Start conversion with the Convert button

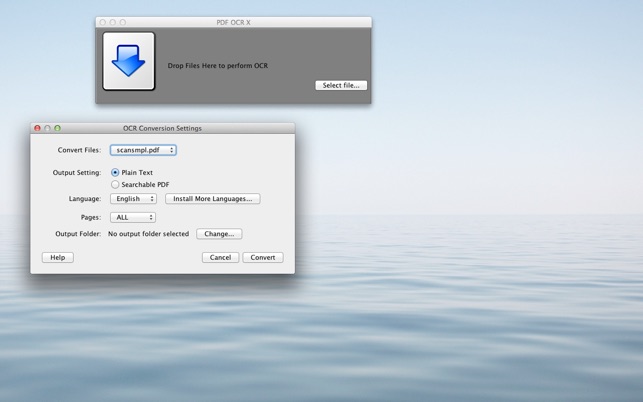[263, 257]
